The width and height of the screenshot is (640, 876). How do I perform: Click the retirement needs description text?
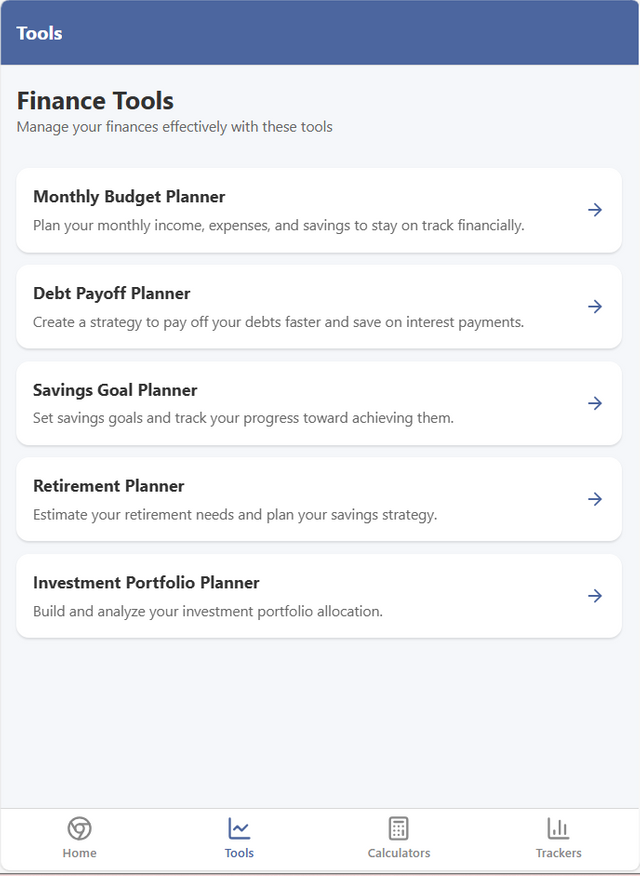pyautogui.click(x=235, y=515)
